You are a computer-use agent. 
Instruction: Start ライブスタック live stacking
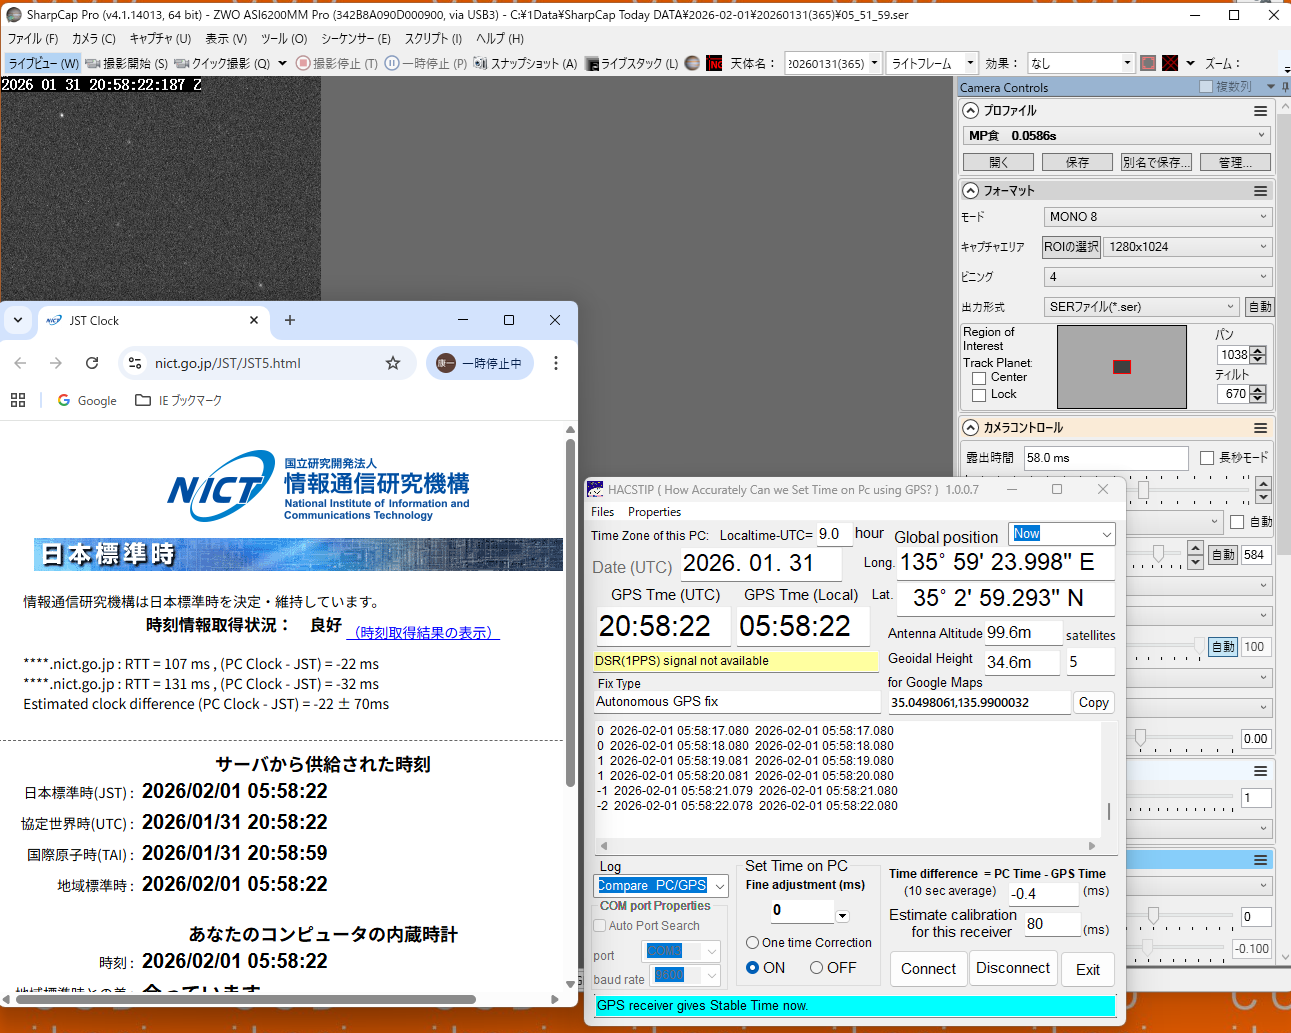[x=592, y=63]
